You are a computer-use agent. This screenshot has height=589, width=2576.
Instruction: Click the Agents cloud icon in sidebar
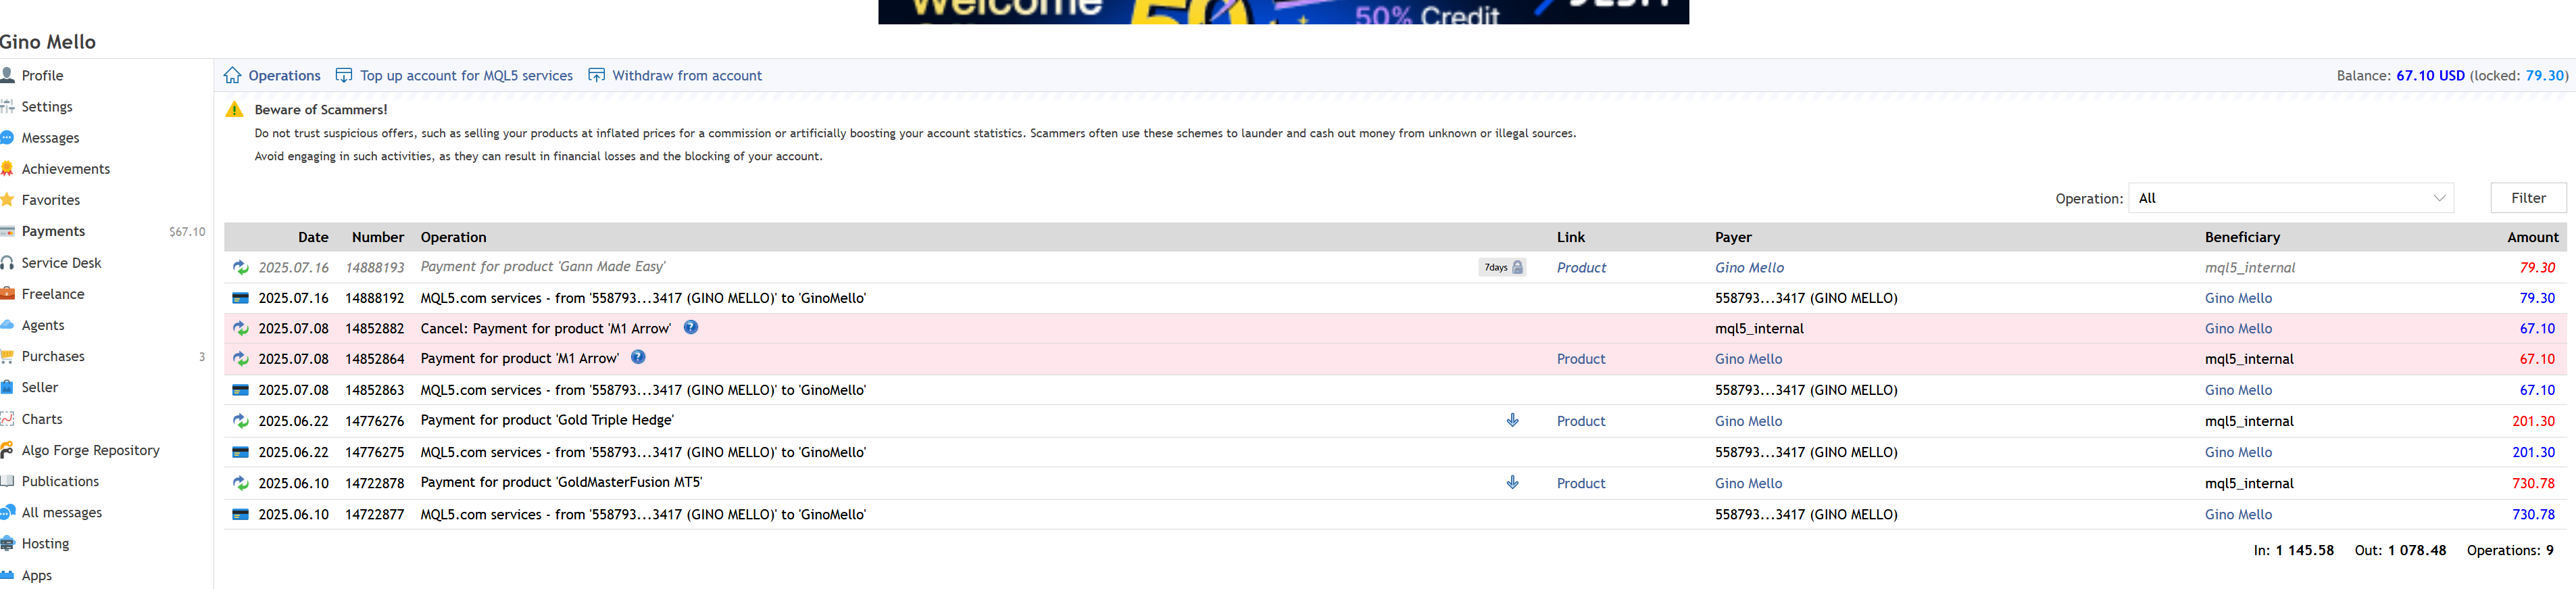pyautogui.click(x=7, y=325)
